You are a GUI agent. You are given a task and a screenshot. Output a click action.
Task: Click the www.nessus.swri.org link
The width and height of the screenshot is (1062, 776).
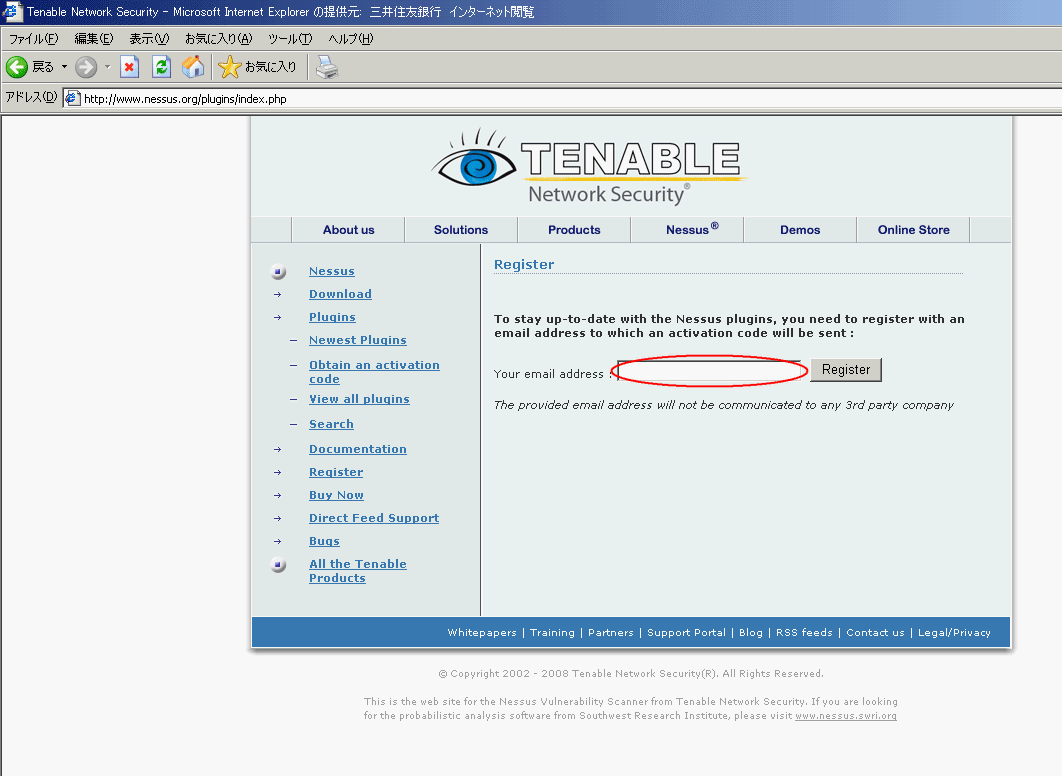pyautogui.click(x=846, y=716)
